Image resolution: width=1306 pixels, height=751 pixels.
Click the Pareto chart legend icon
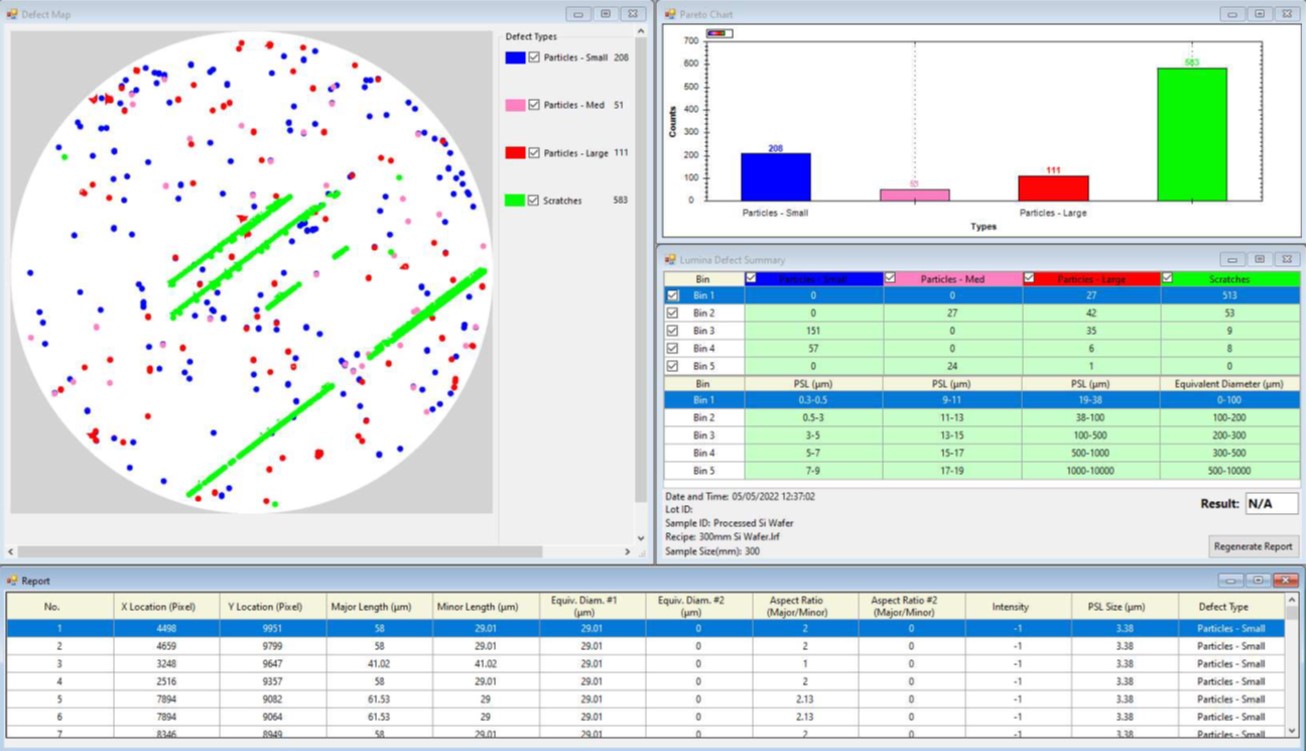coord(719,34)
